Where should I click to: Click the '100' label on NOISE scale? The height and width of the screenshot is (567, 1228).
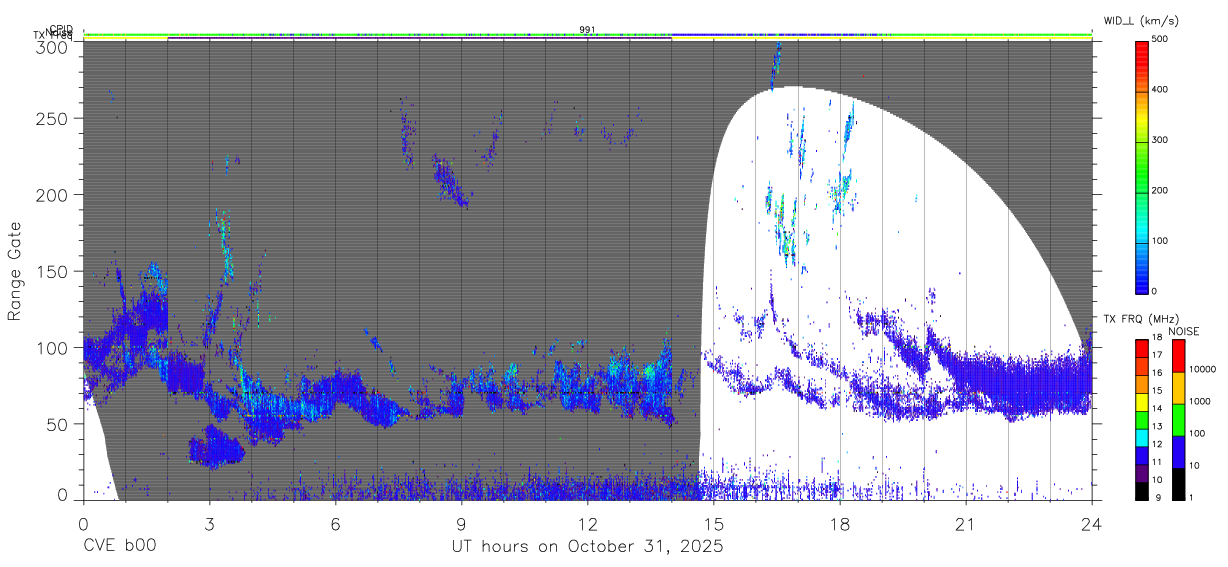pyautogui.click(x=1196, y=433)
